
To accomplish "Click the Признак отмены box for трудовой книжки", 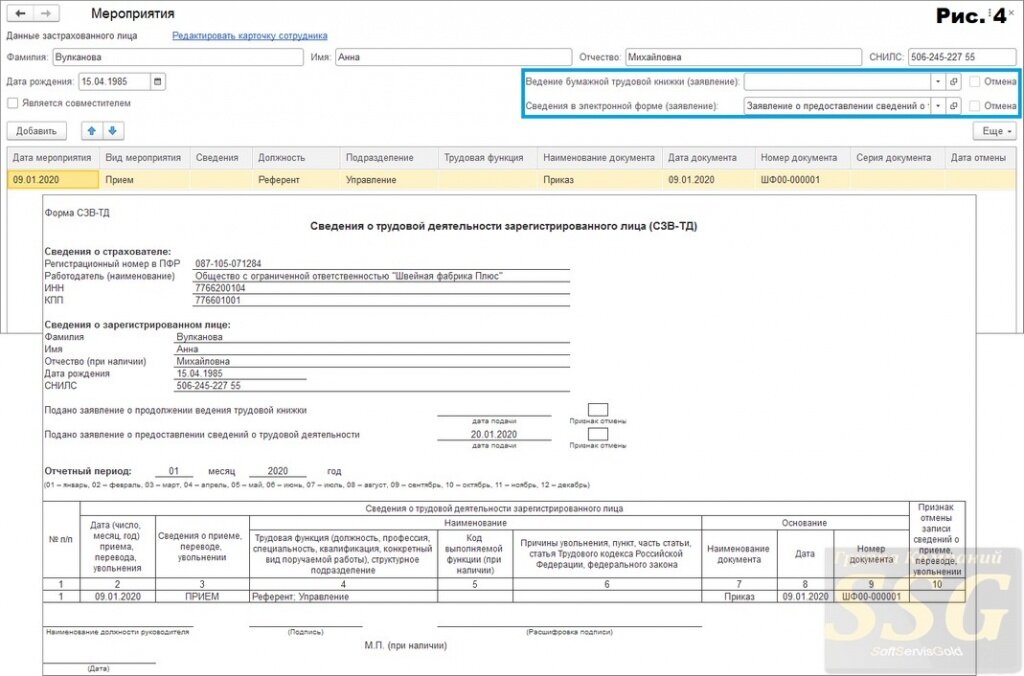I will point(598,410).
